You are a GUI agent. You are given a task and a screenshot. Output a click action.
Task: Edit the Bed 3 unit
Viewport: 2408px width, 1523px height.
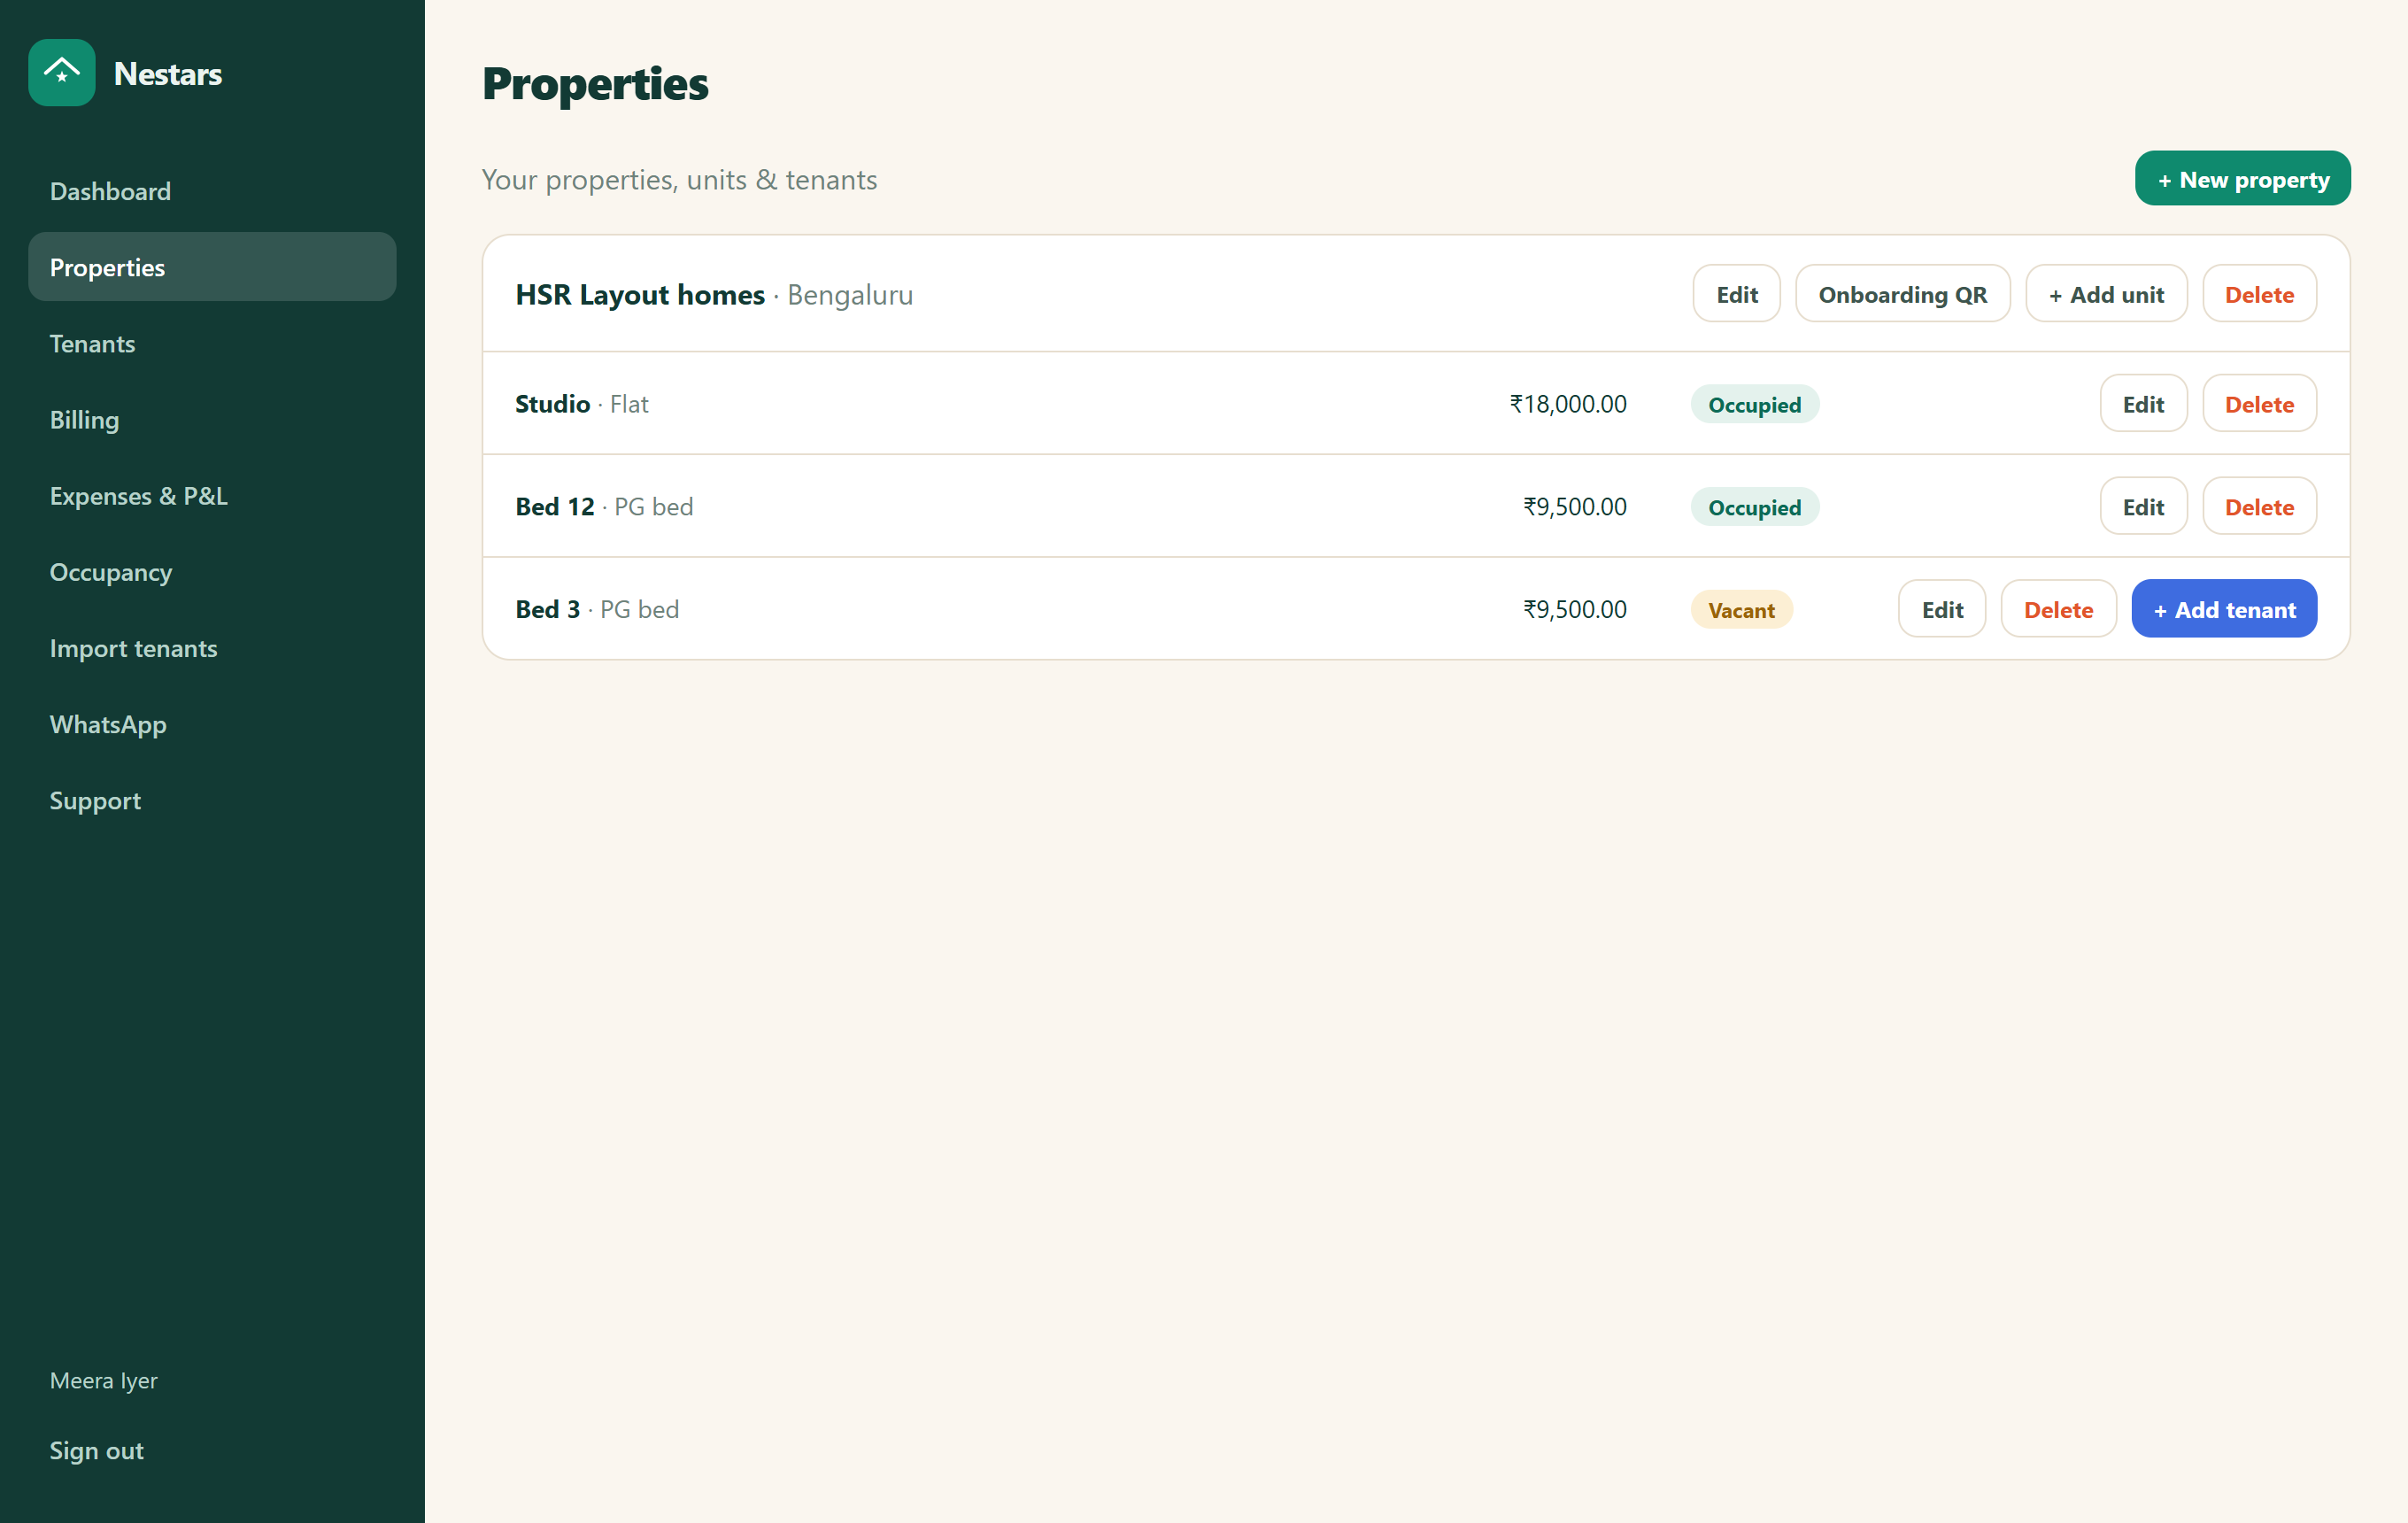[1942, 609]
